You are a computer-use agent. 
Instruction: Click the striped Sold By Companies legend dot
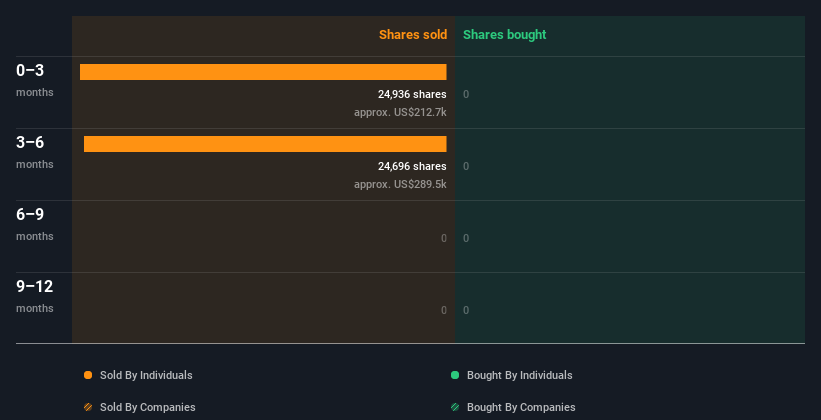click(88, 407)
